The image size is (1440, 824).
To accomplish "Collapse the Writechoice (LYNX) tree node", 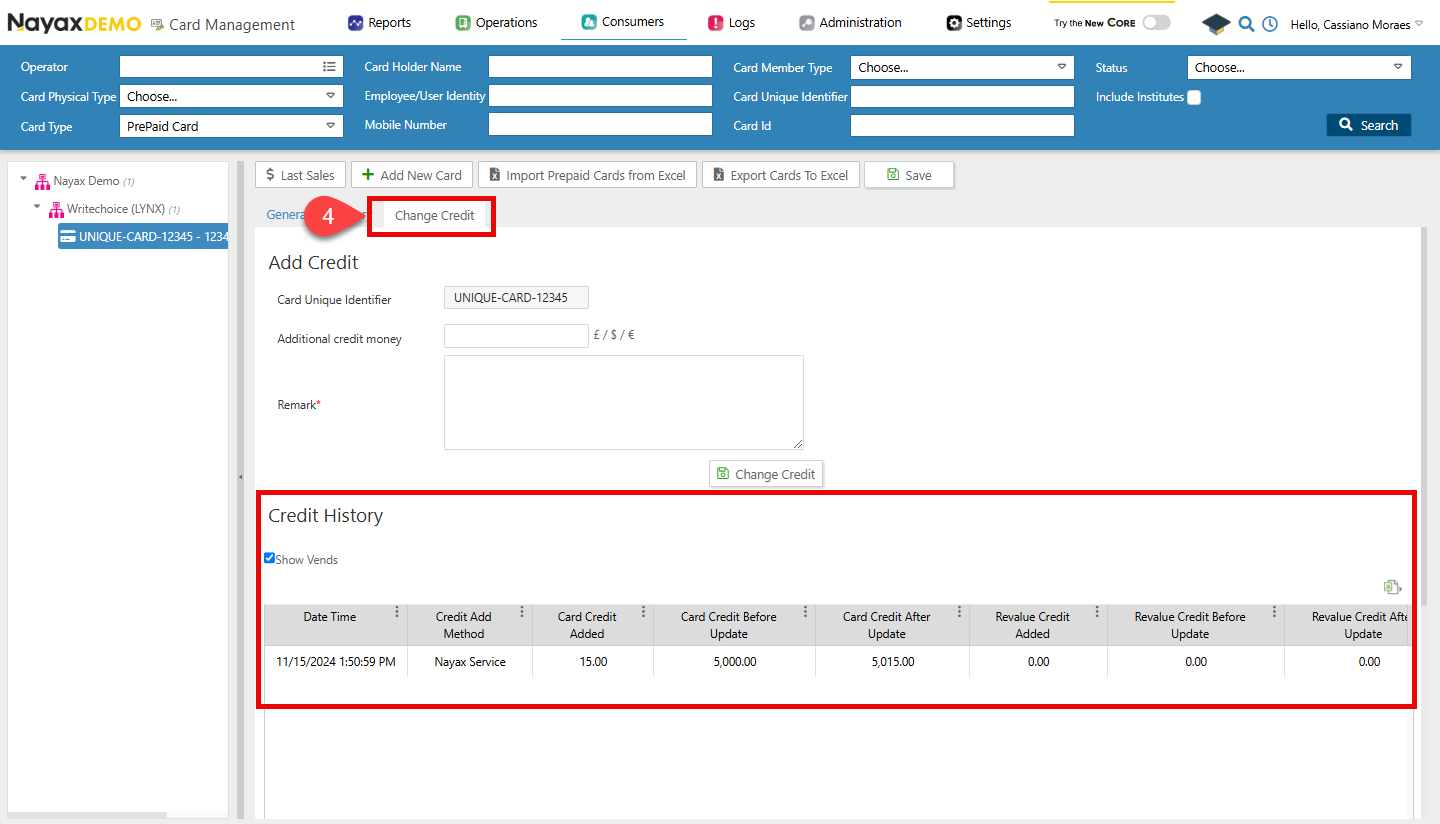I will pos(38,208).
